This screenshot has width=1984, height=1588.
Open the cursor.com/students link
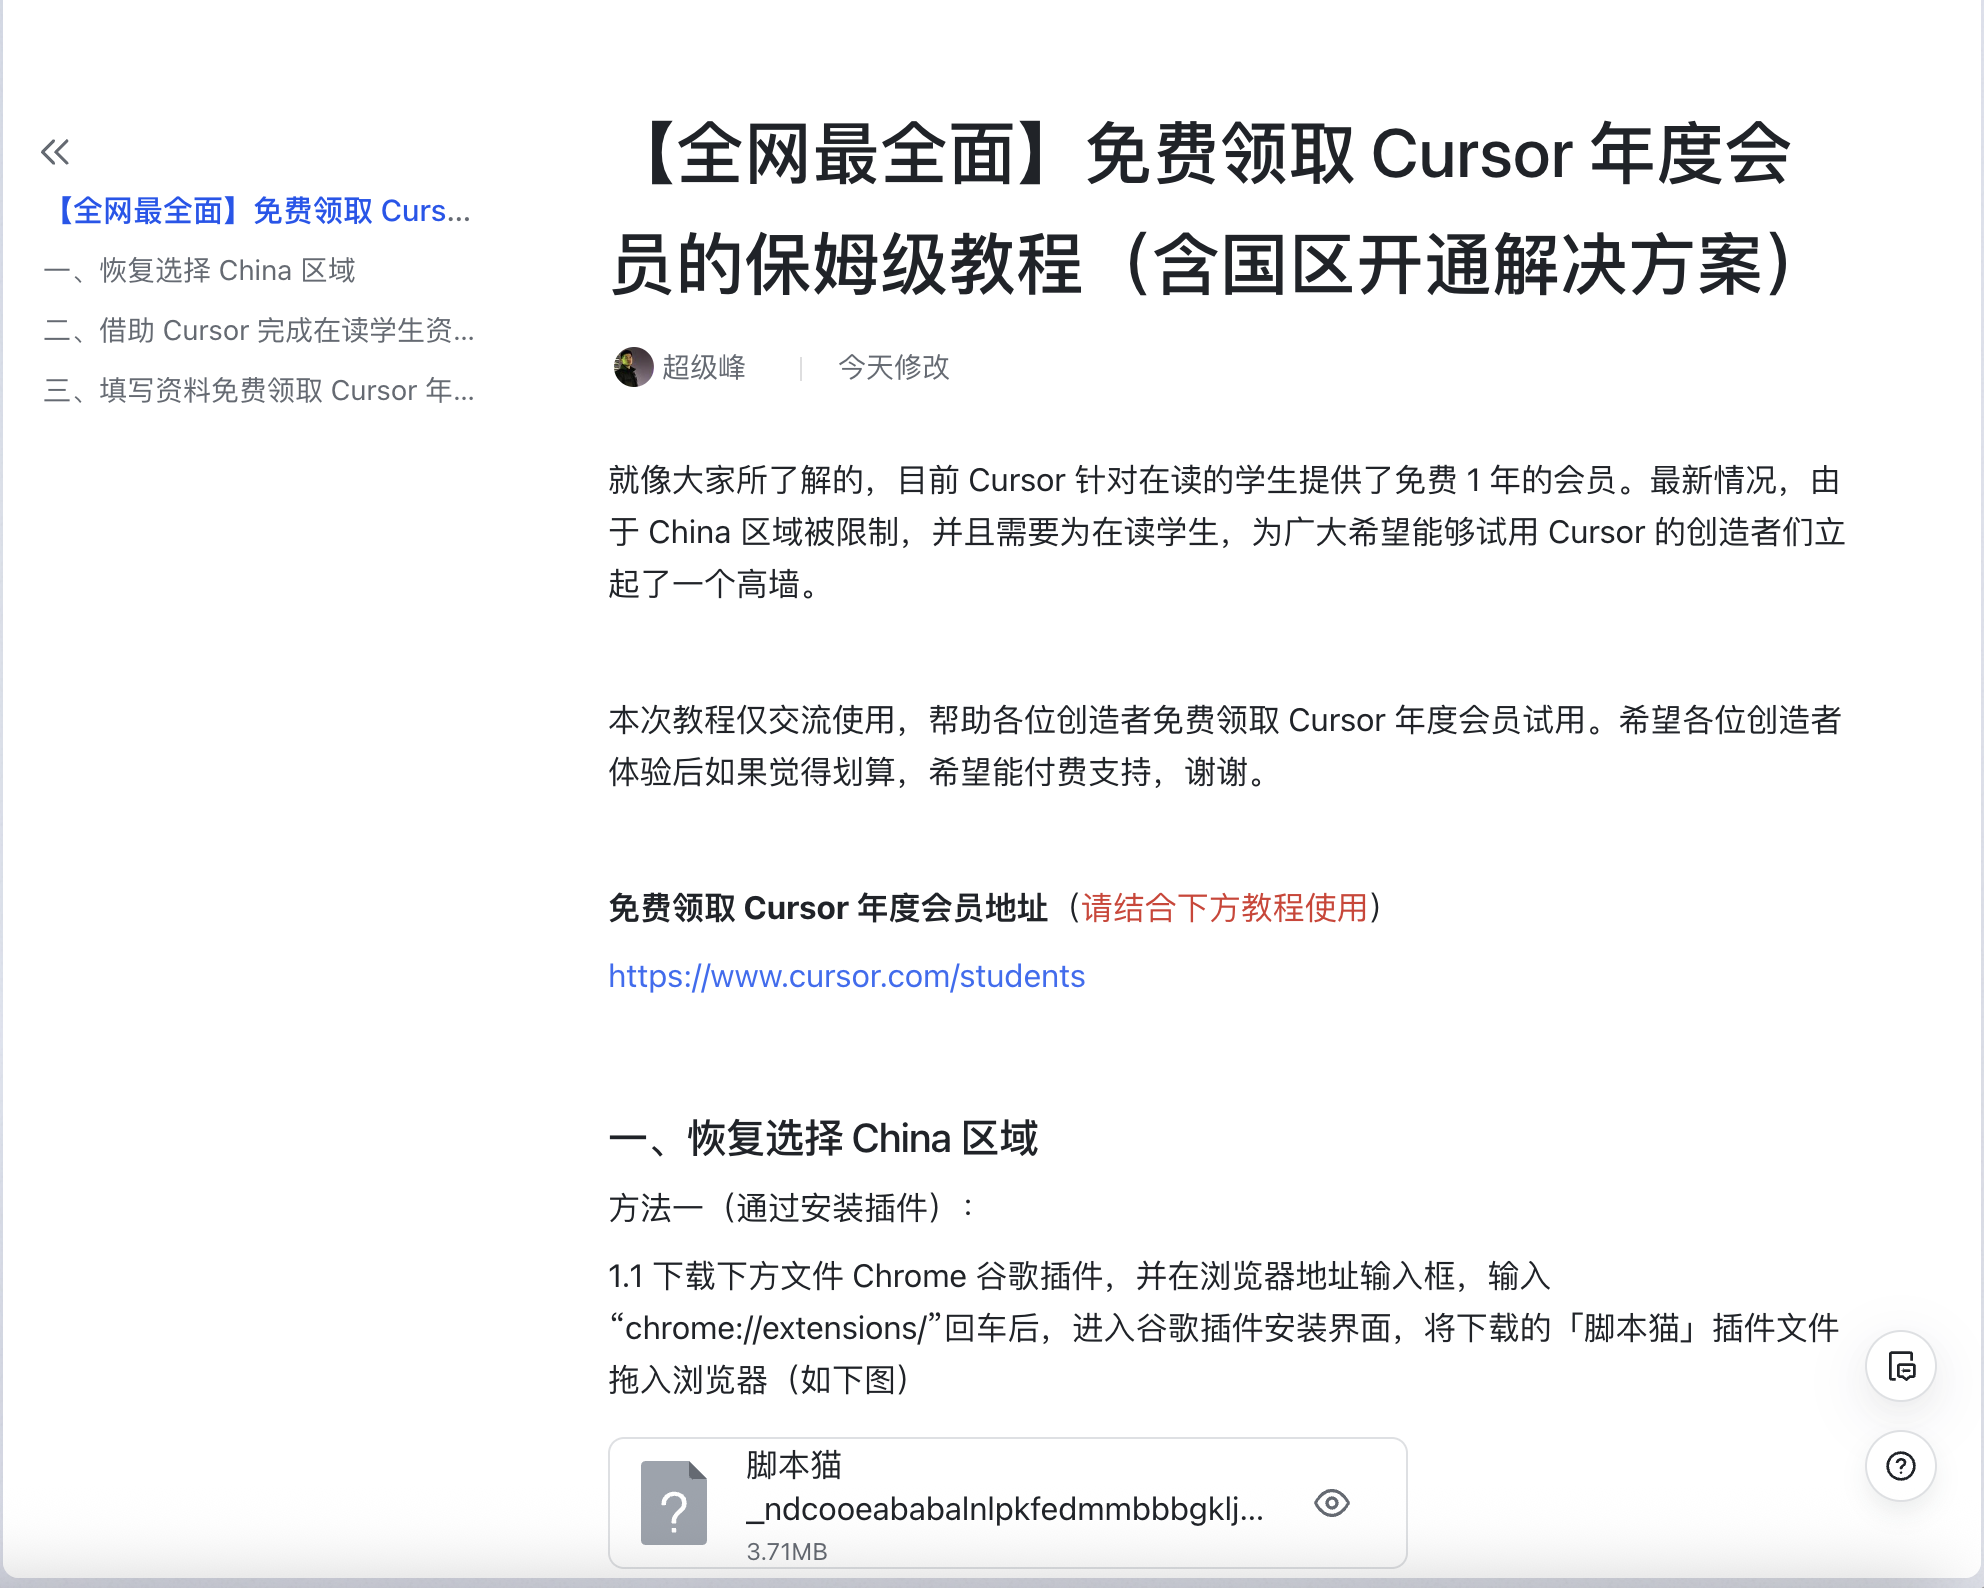tap(846, 976)
